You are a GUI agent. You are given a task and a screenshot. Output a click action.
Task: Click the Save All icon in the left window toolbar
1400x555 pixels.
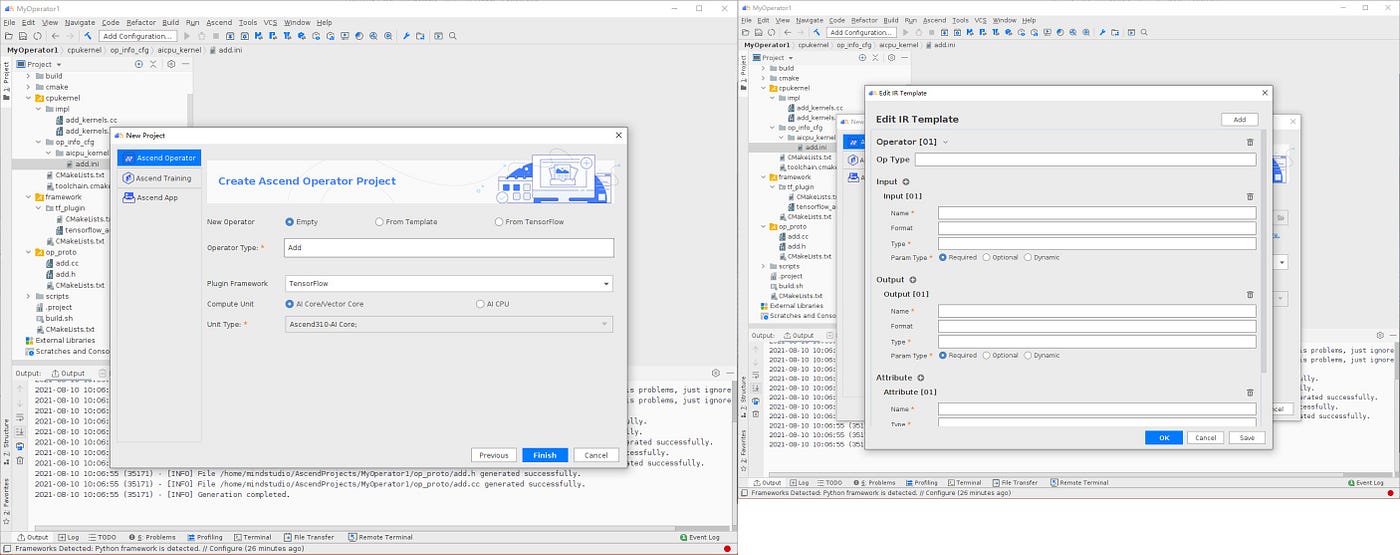click(x=23, y=36)
